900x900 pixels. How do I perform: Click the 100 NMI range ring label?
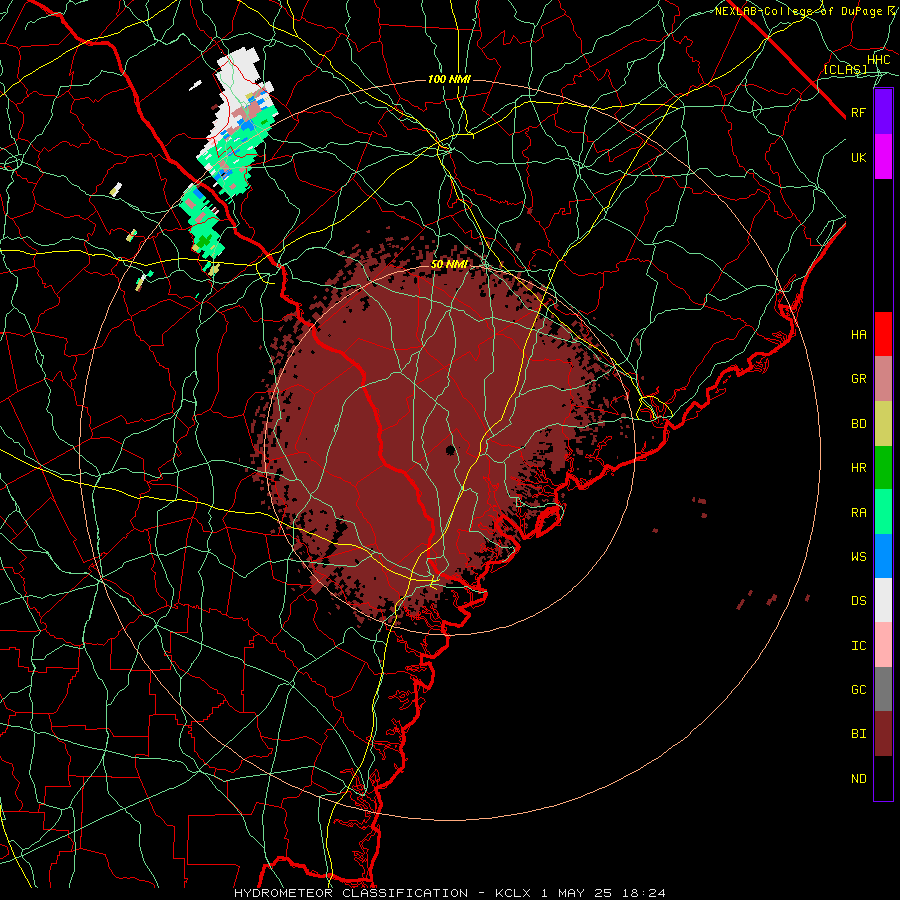pyautogui.click(x=449, y=79)
